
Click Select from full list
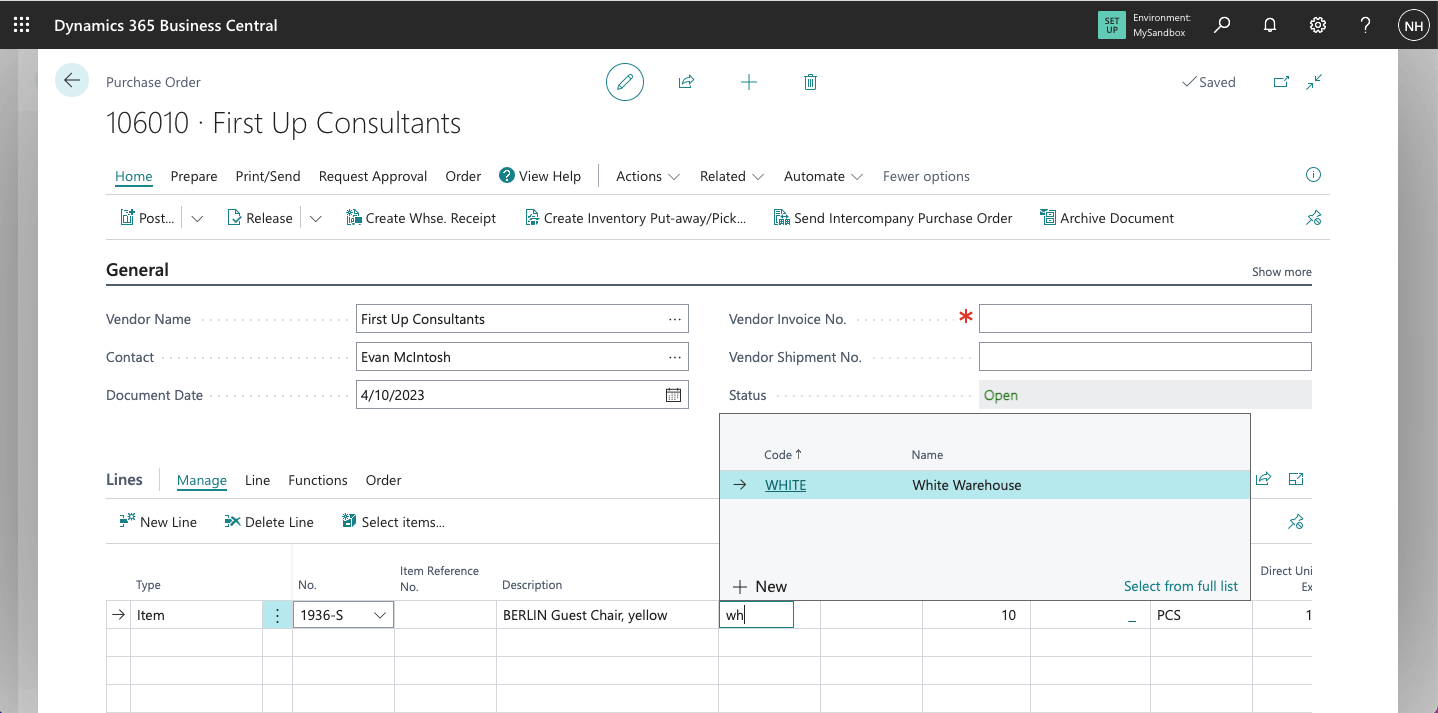(1180, 586)
